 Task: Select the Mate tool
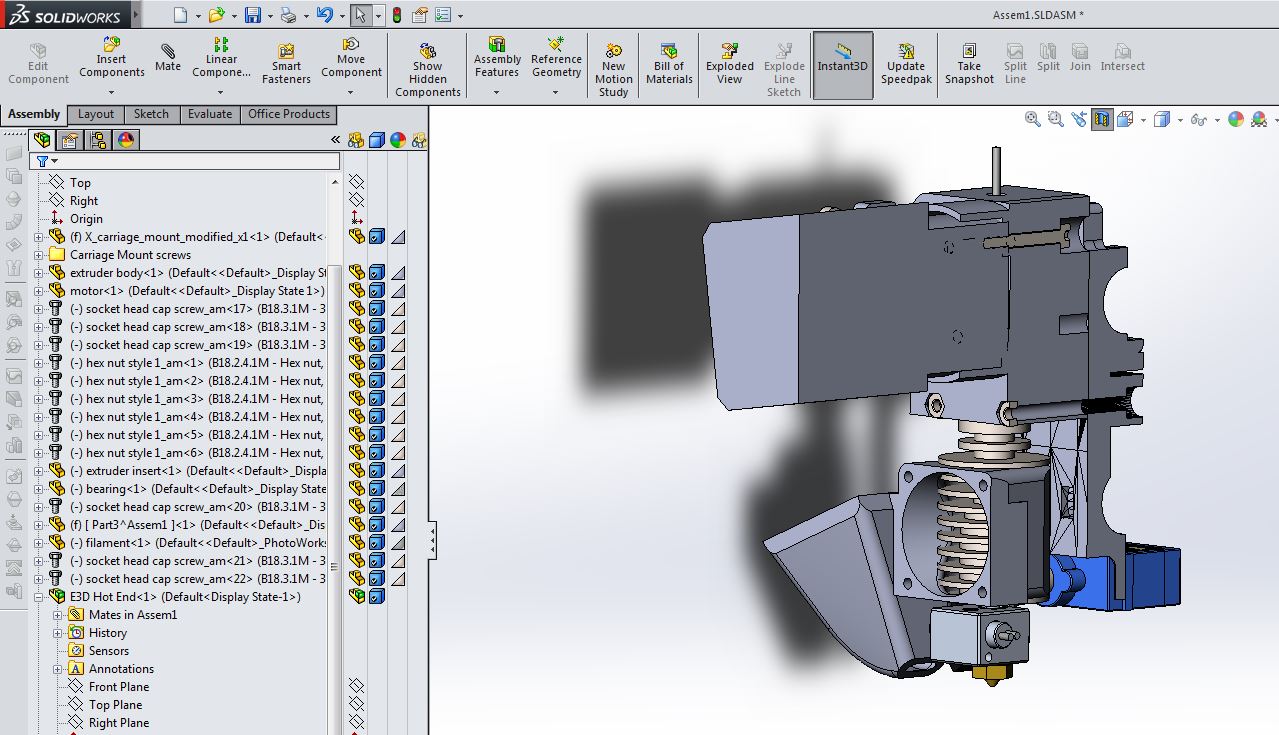tap(168, 52)
